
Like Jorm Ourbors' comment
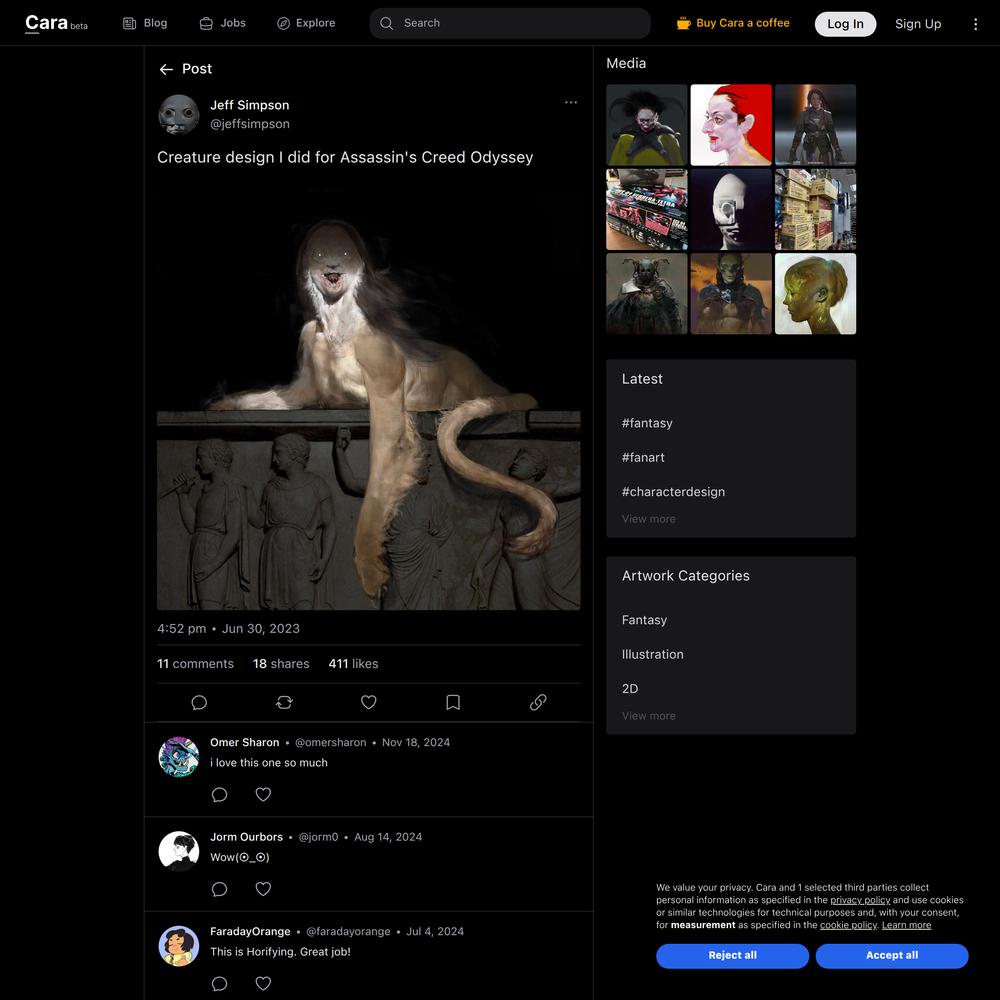pos(263,889)
